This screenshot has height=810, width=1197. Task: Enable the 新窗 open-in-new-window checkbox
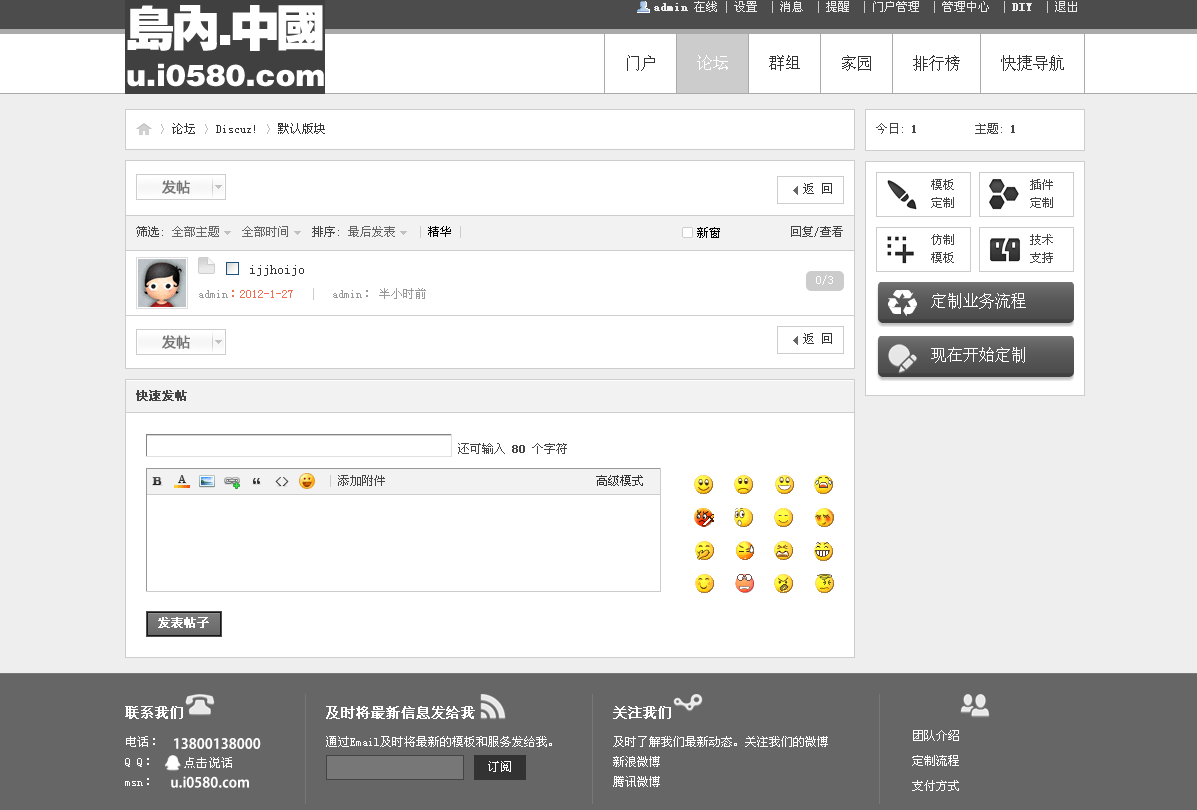[687, 232]
